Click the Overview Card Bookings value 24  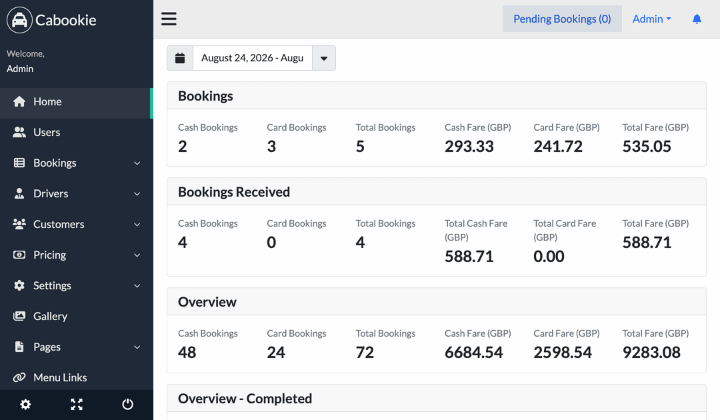click(276, 352)
